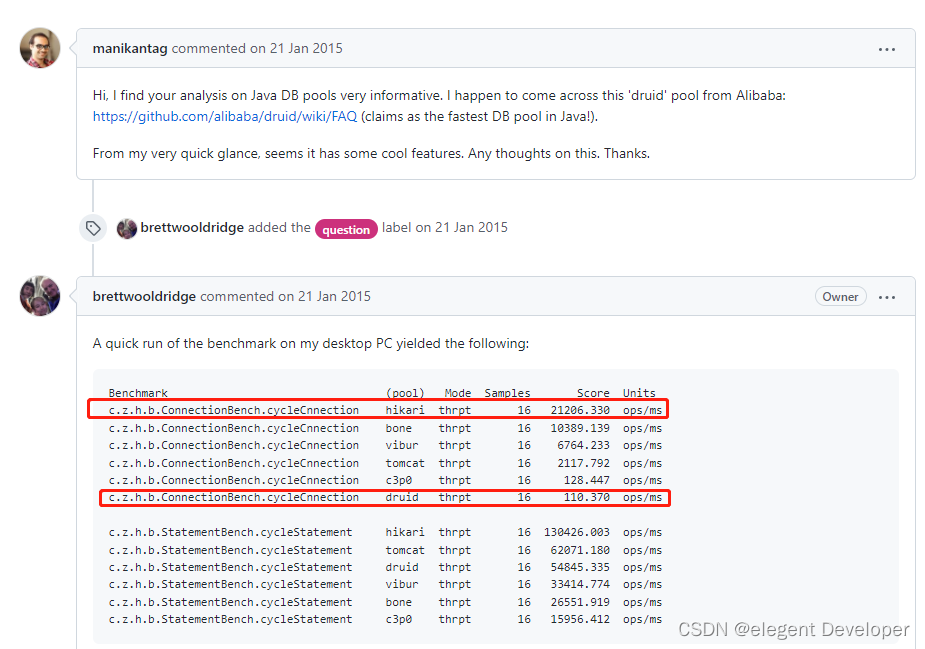Click the StatementBench tomcat score 62071.180
The height and width of the screenshot is (649, 925).
coord(580,550)
